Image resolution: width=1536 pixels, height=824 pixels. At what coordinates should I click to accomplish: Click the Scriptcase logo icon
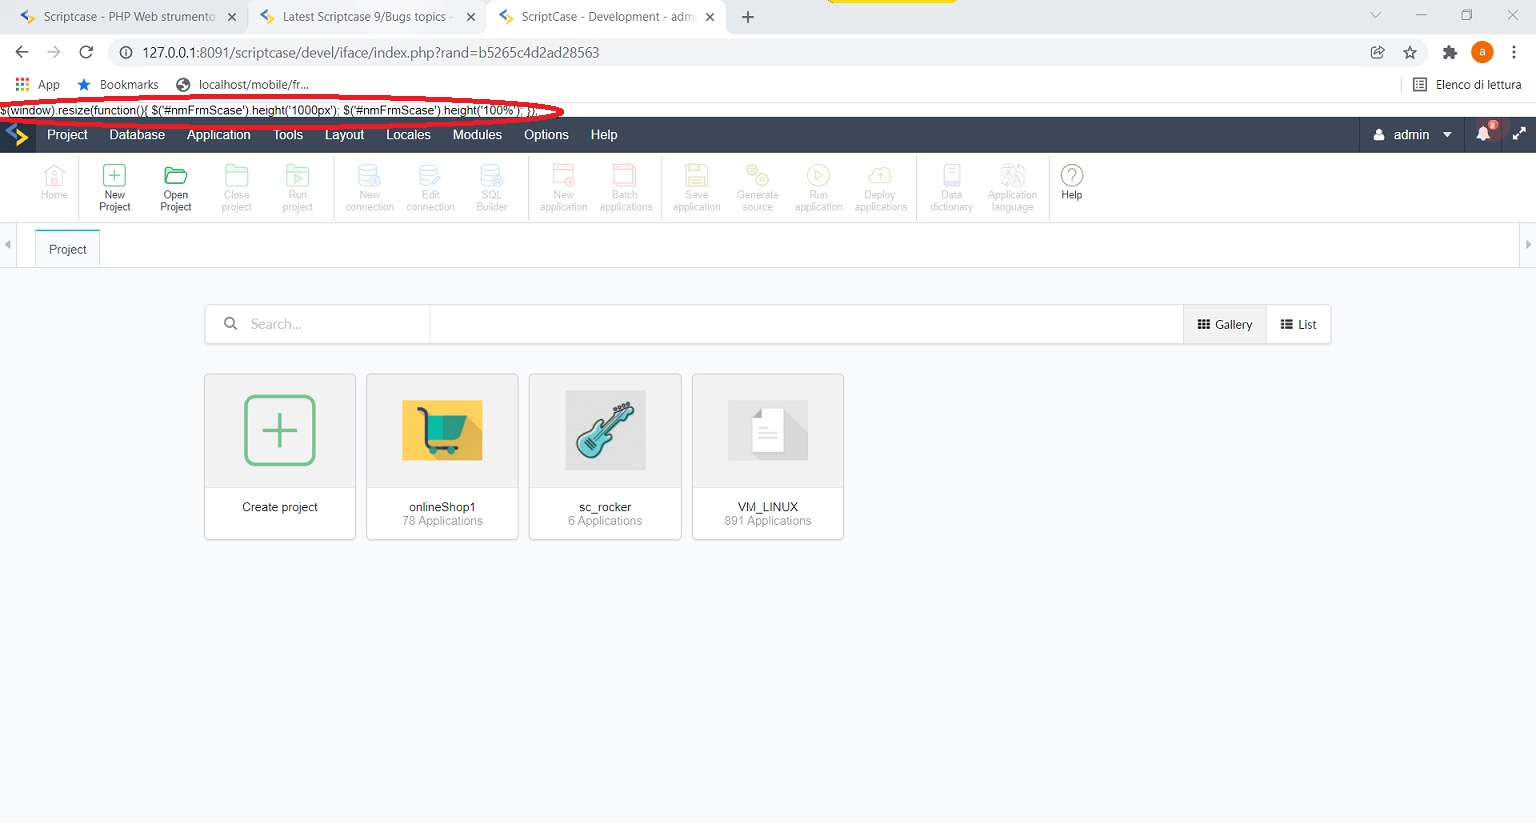[x=18, y=135]
